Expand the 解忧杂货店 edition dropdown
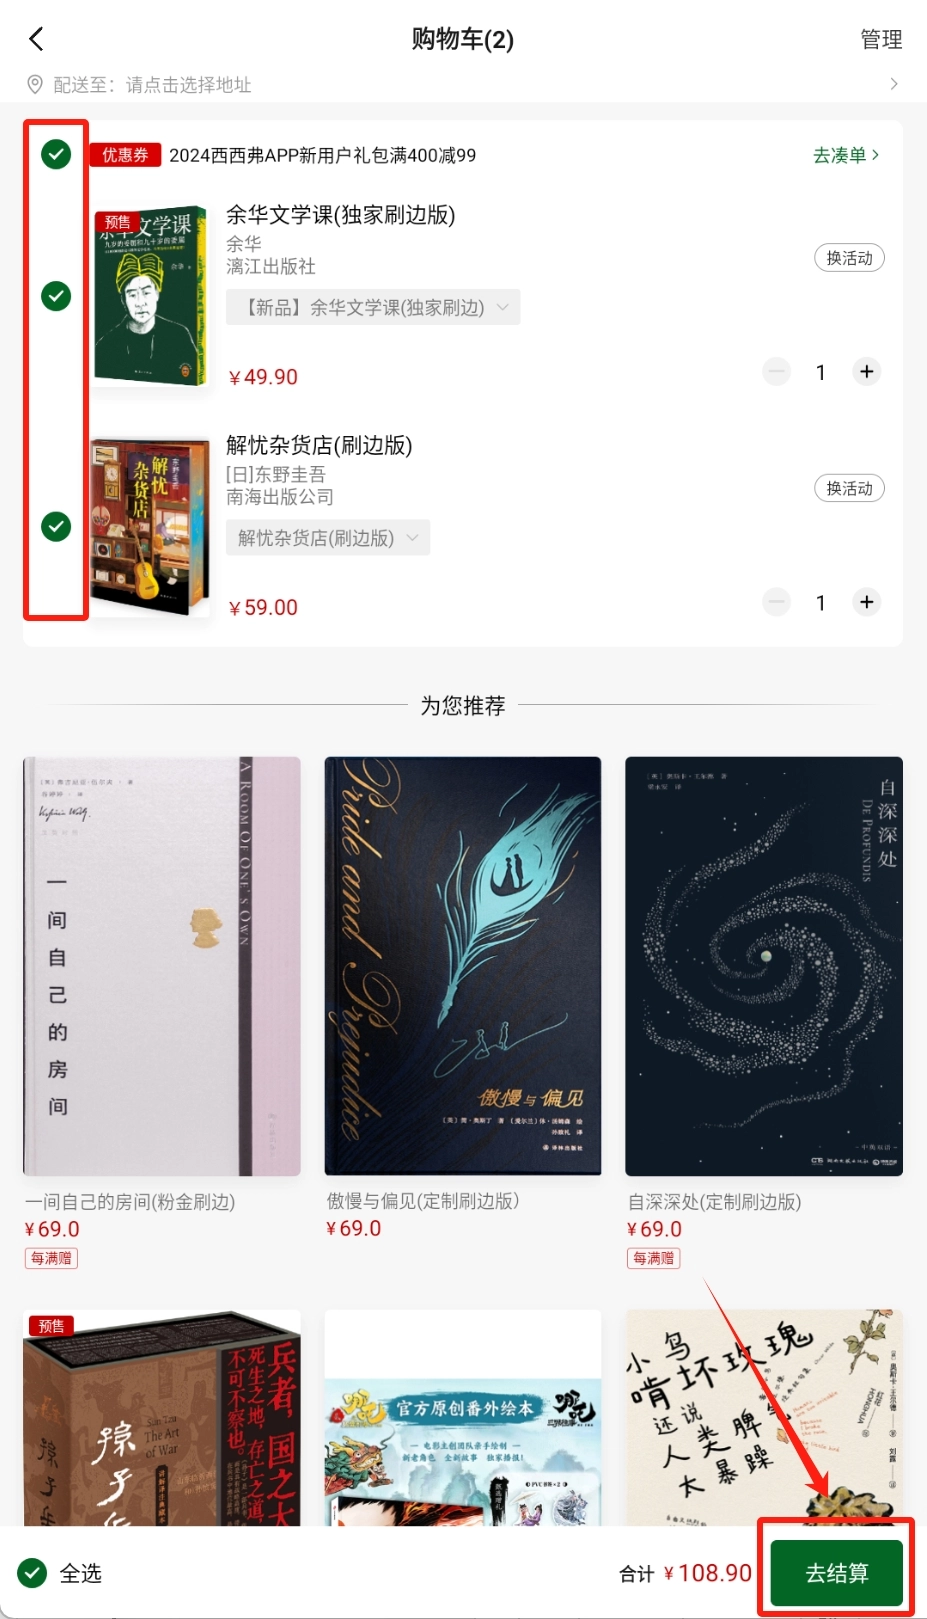Viewport: 927px width, 1619px height. (328, 538)
